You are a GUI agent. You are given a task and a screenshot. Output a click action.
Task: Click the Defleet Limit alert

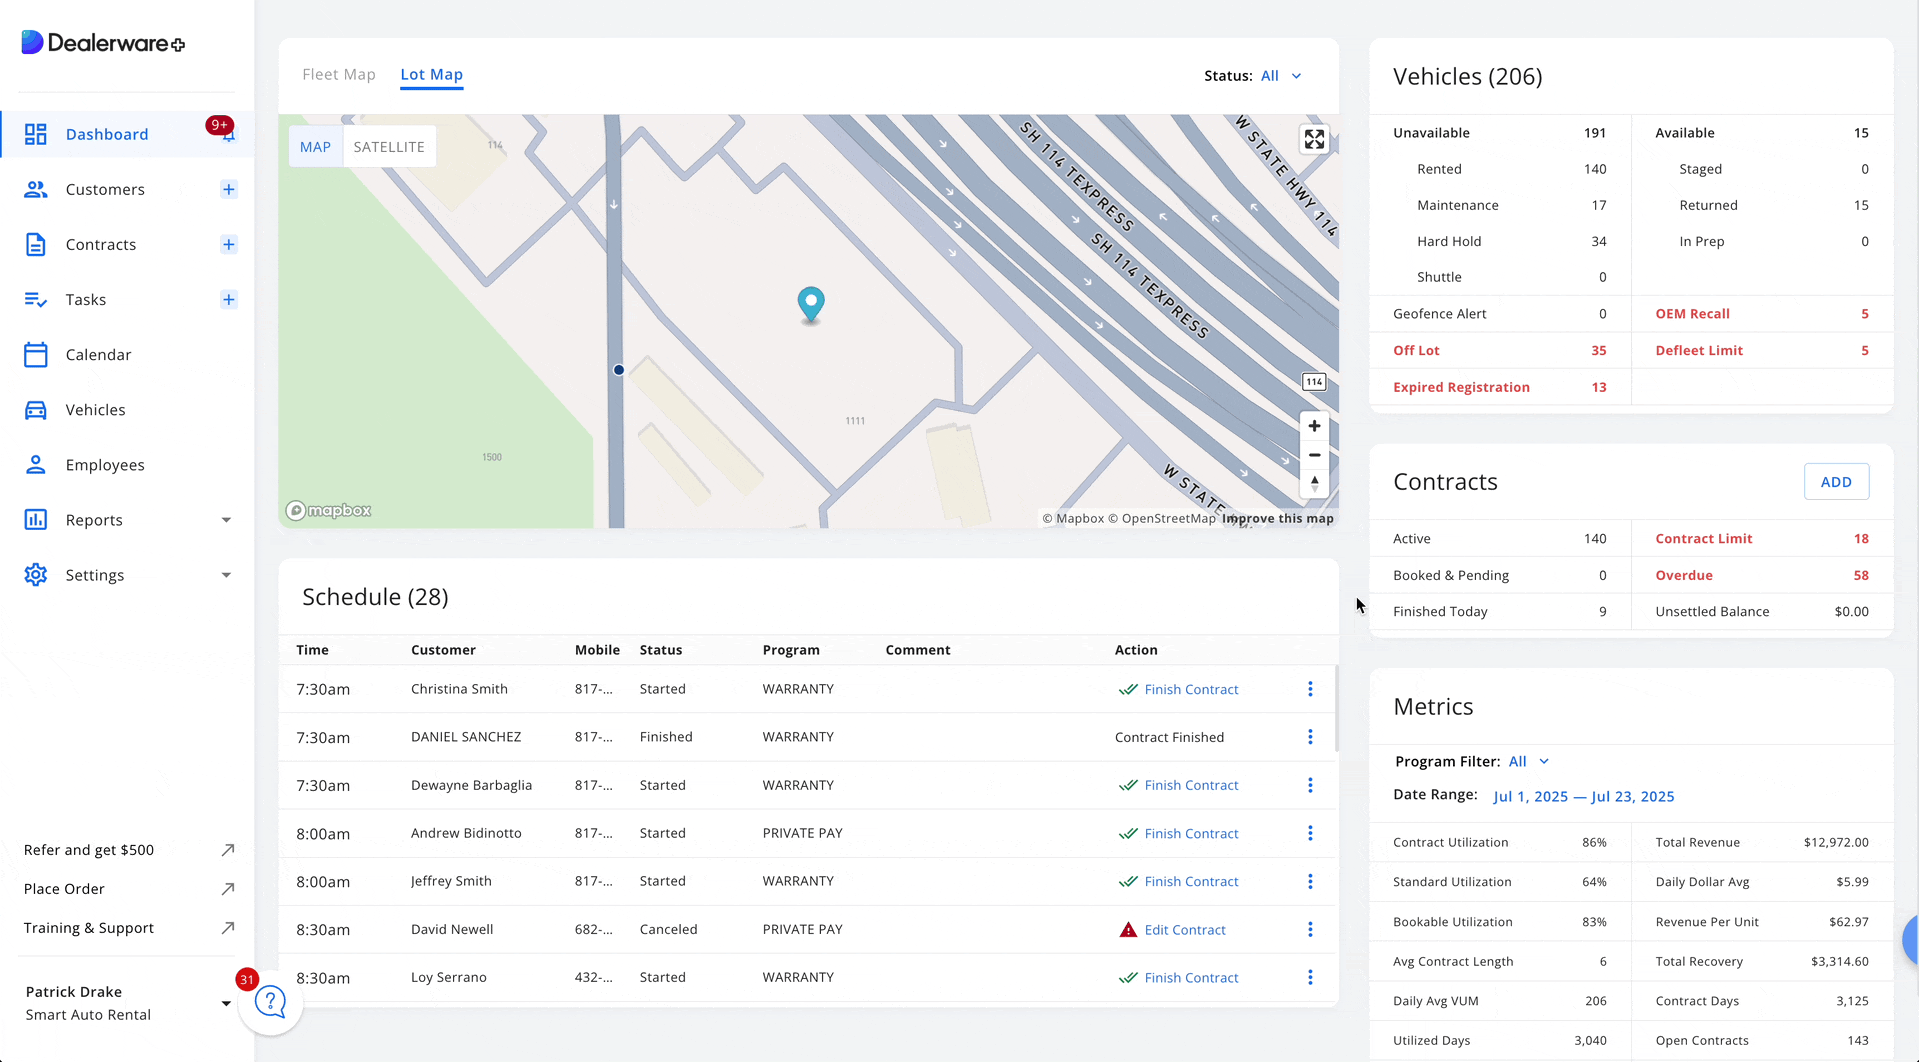click(x=1761, y=350)
